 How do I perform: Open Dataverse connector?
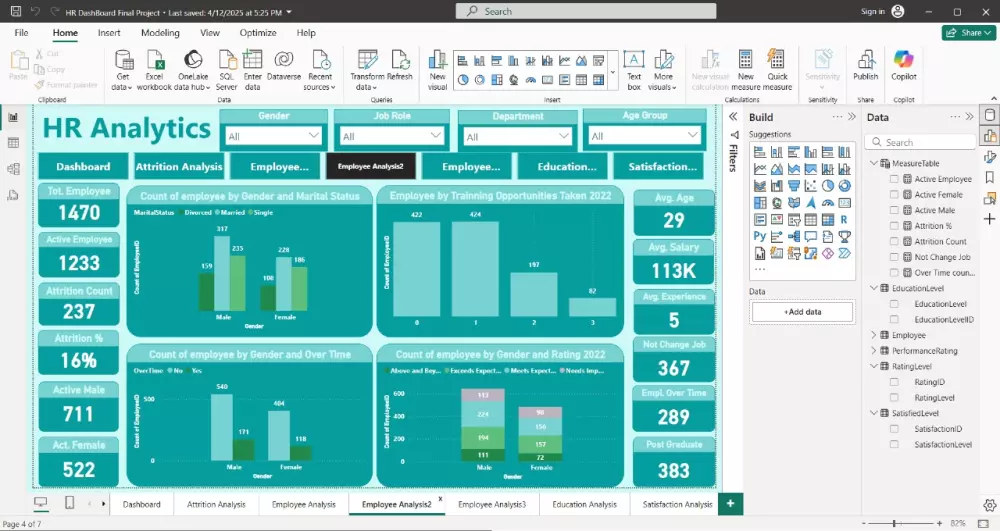284,66
